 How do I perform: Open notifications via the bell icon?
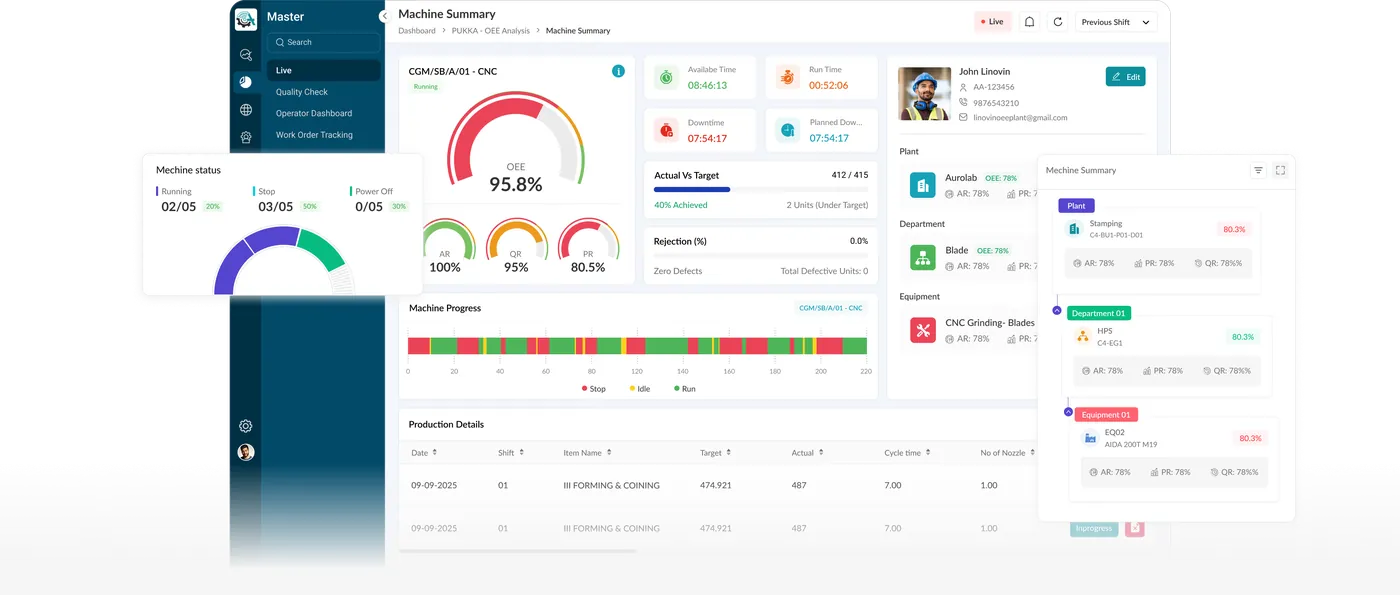click(x=1029, y=21)
